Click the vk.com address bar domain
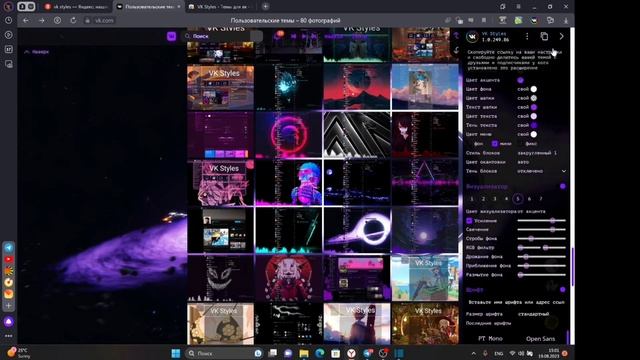This screenshot has height=360, width=640. (104, 20)
